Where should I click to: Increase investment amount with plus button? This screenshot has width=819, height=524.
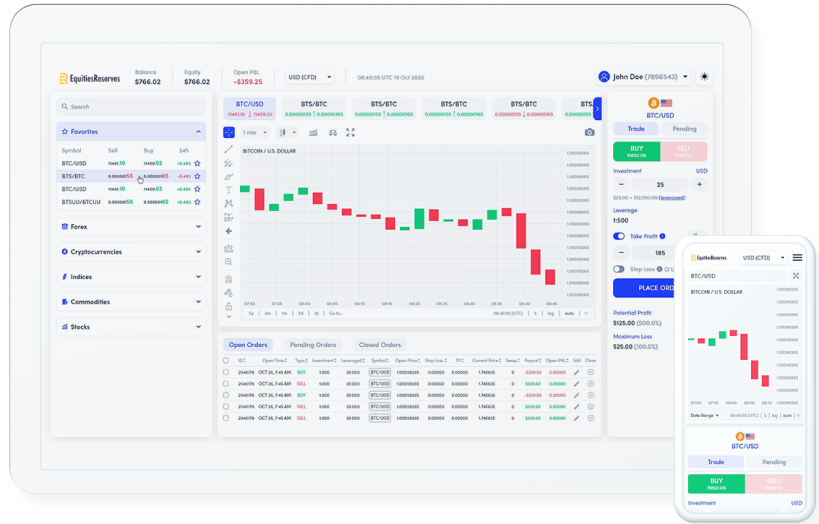click(x=699, y=184)
